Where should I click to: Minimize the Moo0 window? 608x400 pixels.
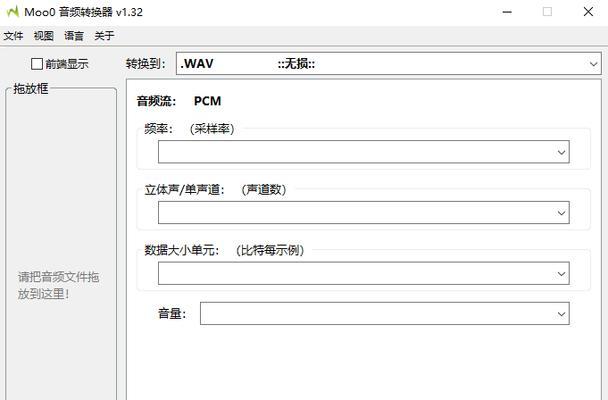(507, 12)
